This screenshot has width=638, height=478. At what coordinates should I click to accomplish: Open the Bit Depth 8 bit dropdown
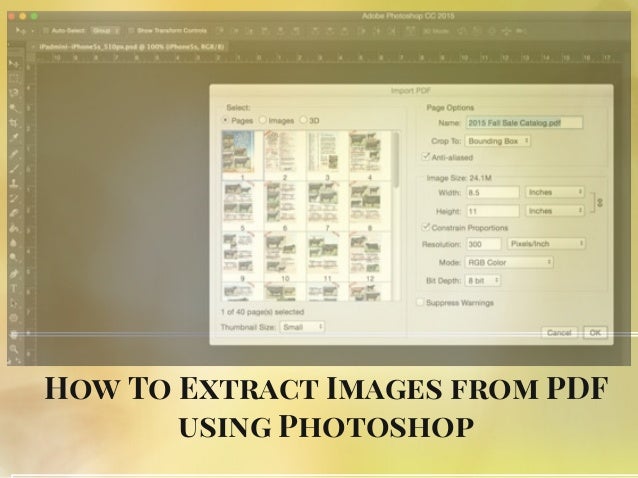pos(483,281)
